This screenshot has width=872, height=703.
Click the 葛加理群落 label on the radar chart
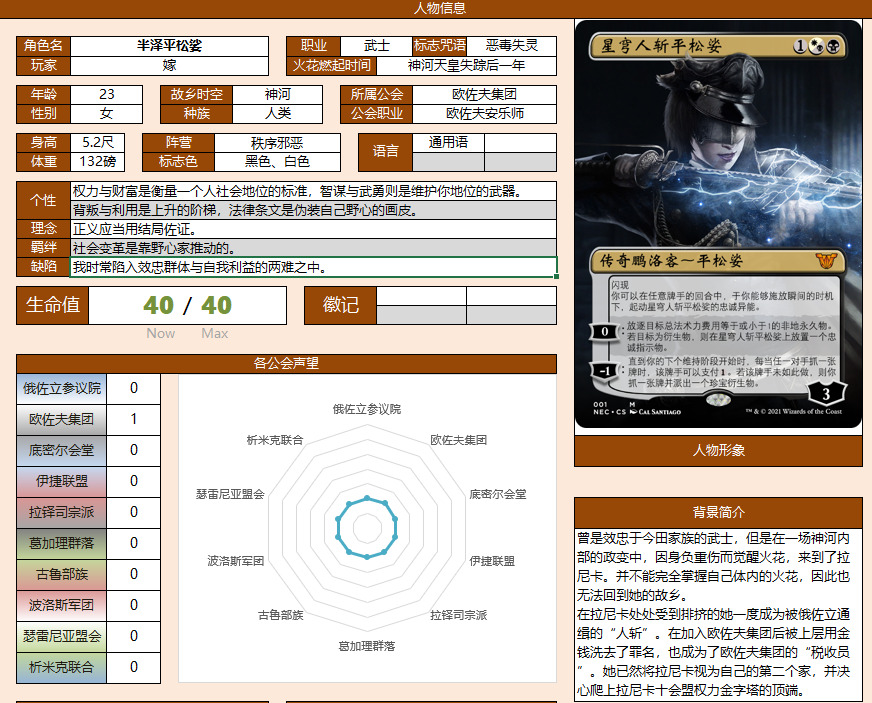coord(366,646)
